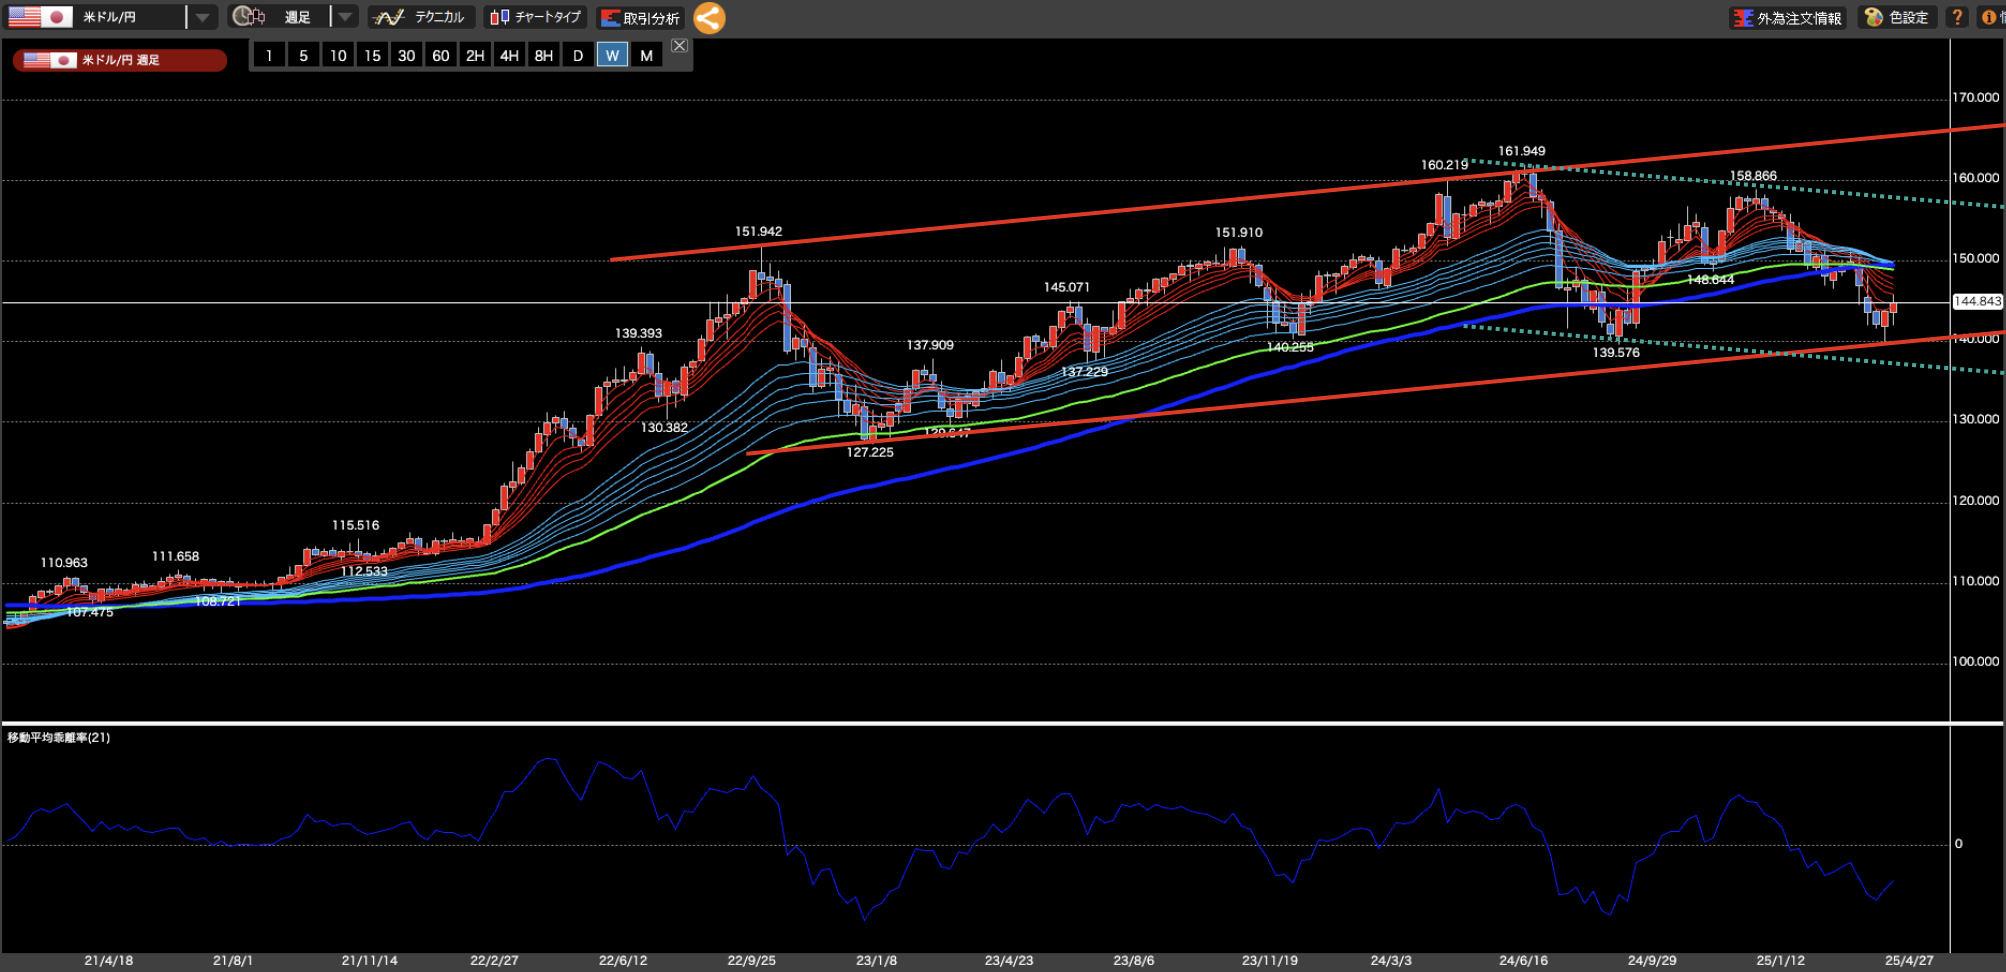The height and width of the screenshot is (972, 2006).
Task: Click the 移動平均乖離率(21) indicator label
Action: (x=59, y=737)
